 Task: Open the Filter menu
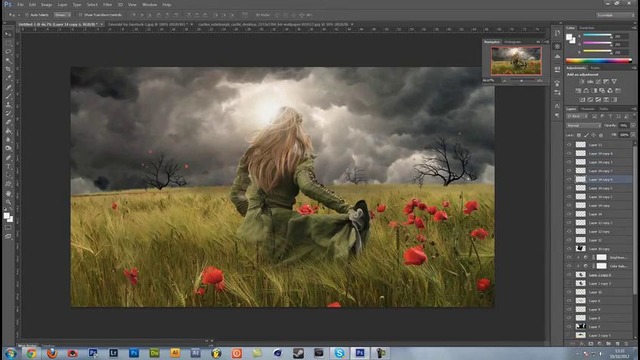pyautogui.click(x=107, y=5)
